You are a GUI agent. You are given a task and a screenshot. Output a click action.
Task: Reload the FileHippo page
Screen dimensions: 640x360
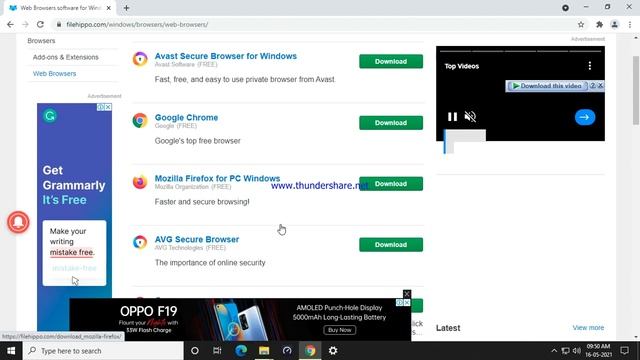[x=40, y=24]
